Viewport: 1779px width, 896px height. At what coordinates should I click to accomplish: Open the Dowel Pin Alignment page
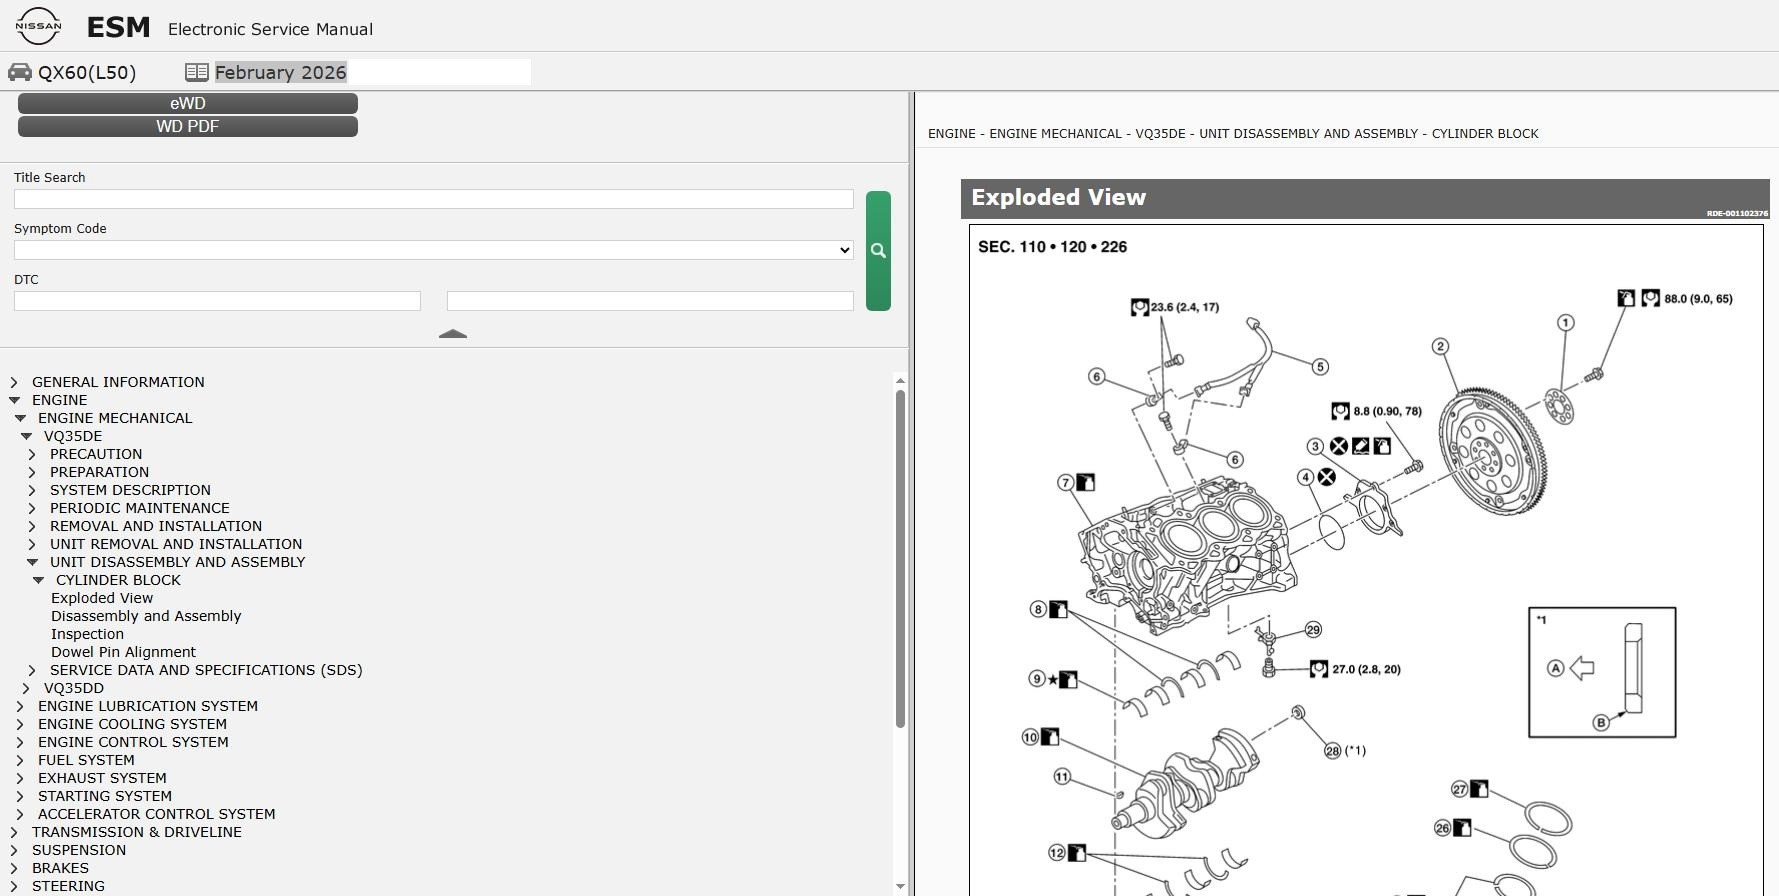tap(123, 652)
